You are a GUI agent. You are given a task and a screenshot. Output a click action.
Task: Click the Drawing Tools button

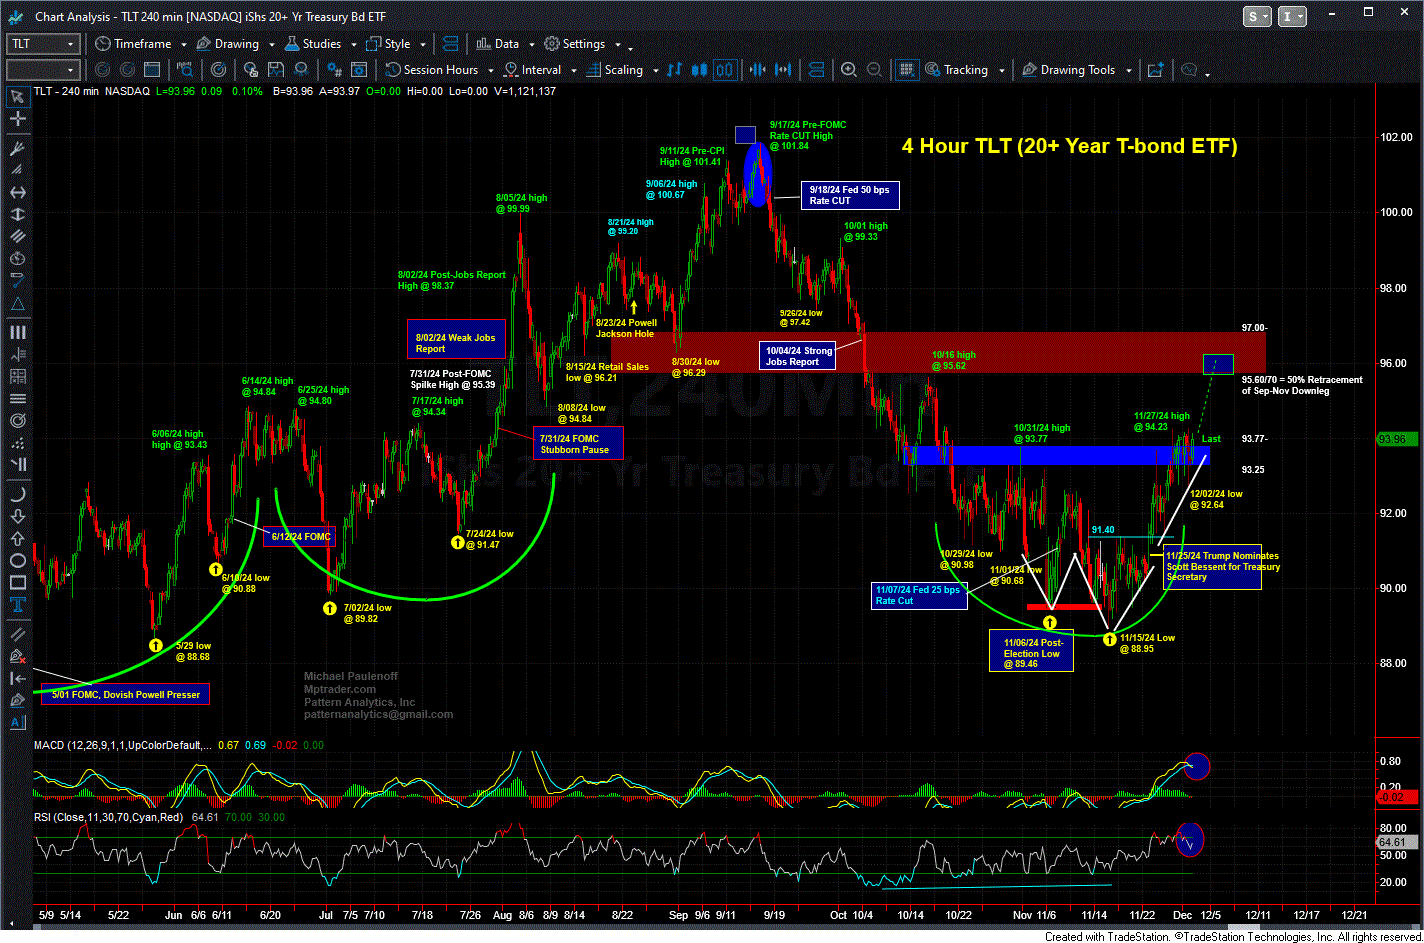1067,70
